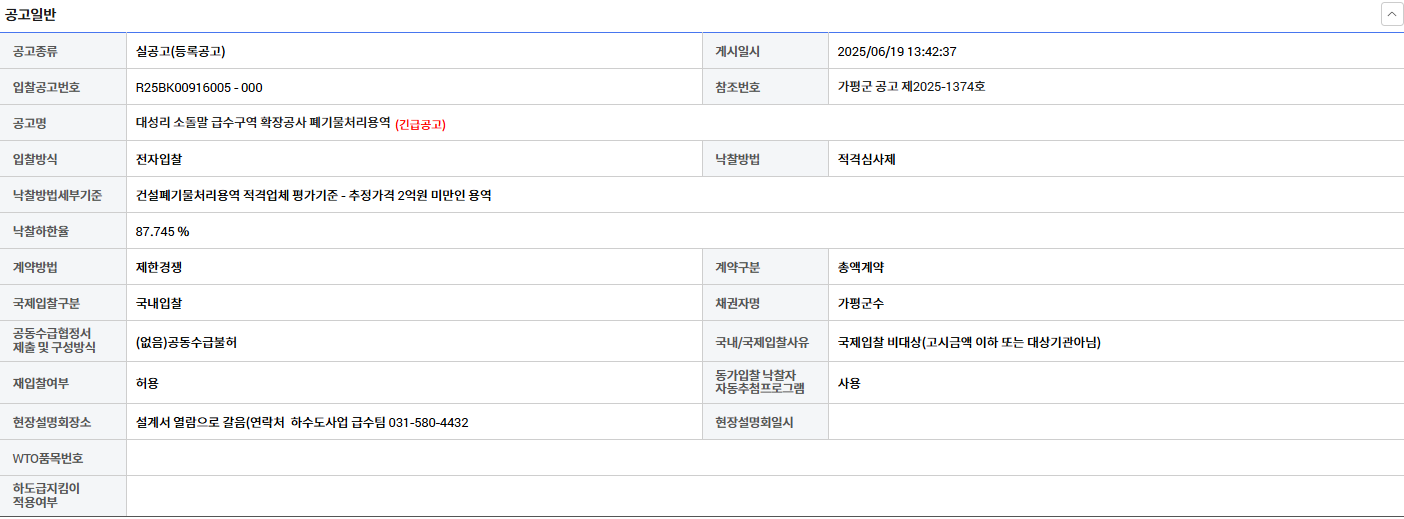Viewport: 1404px width, 519px height.
Task: Click the site briefing location contact text
Action: coord(302,422)
